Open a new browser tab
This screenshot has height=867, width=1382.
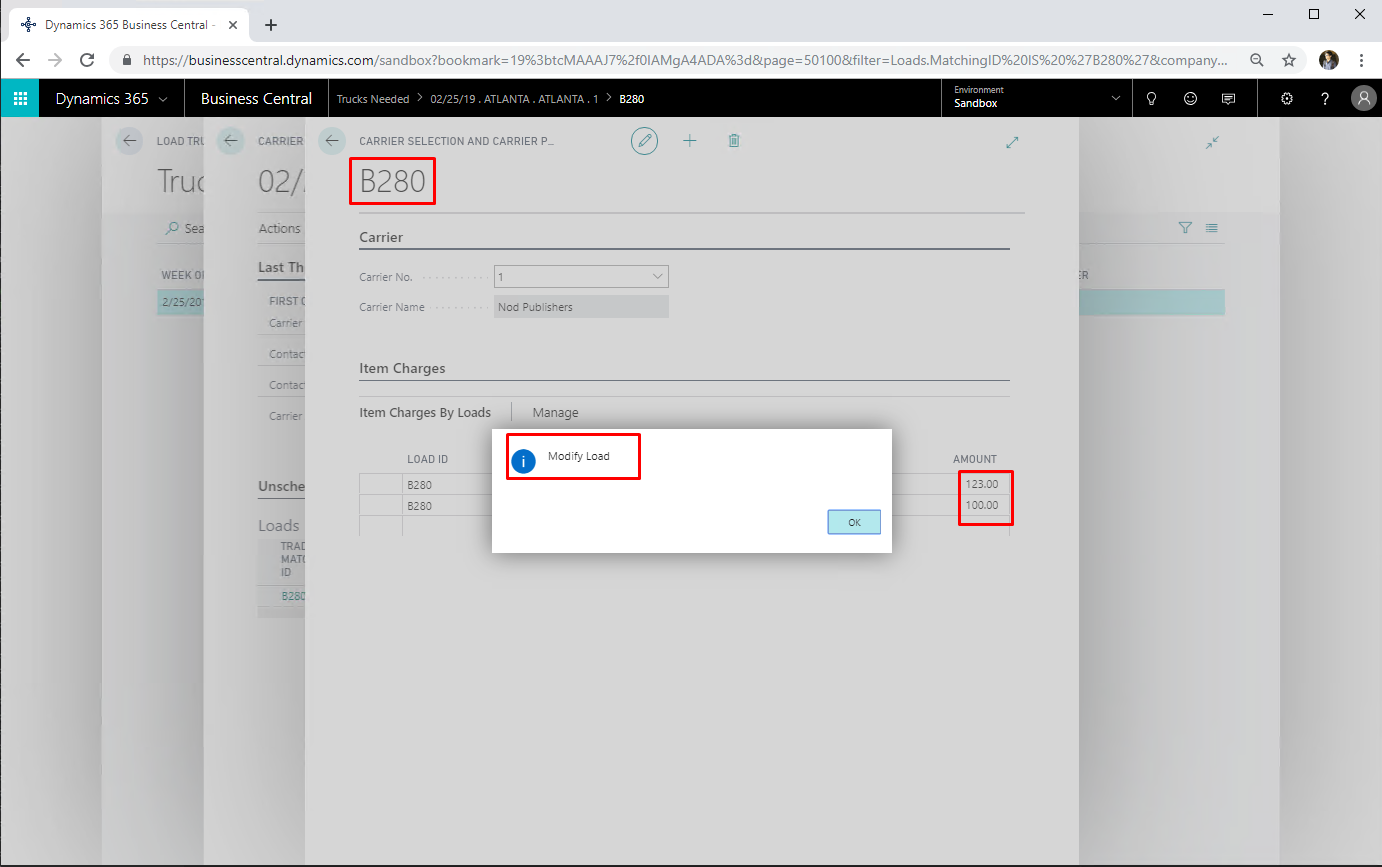coord(270,25)
